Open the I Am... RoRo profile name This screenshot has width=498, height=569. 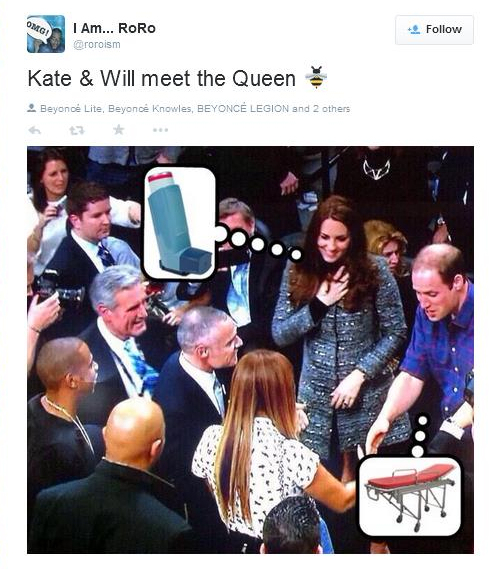[114, 28]
